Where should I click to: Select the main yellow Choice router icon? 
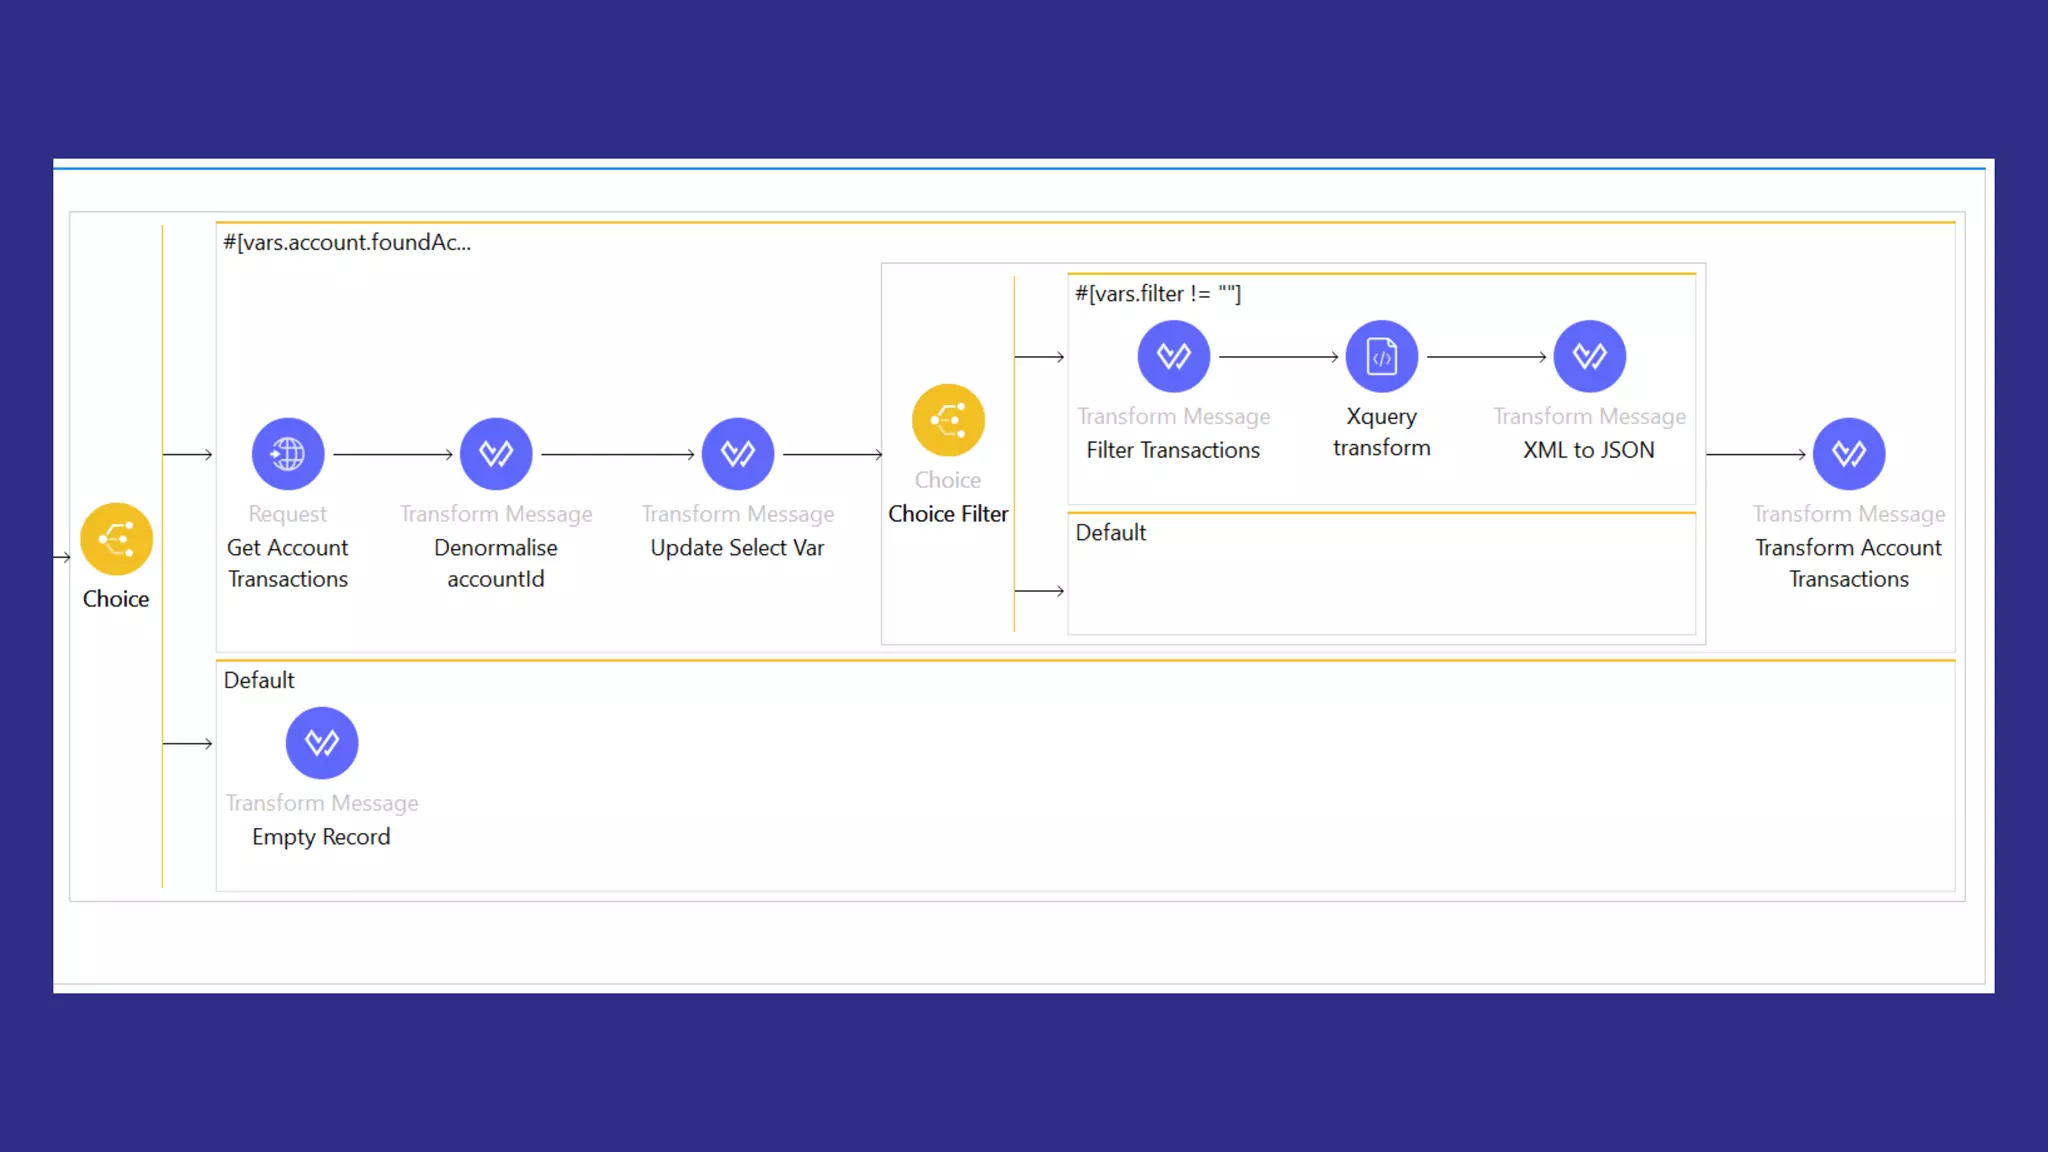point(116,539)
